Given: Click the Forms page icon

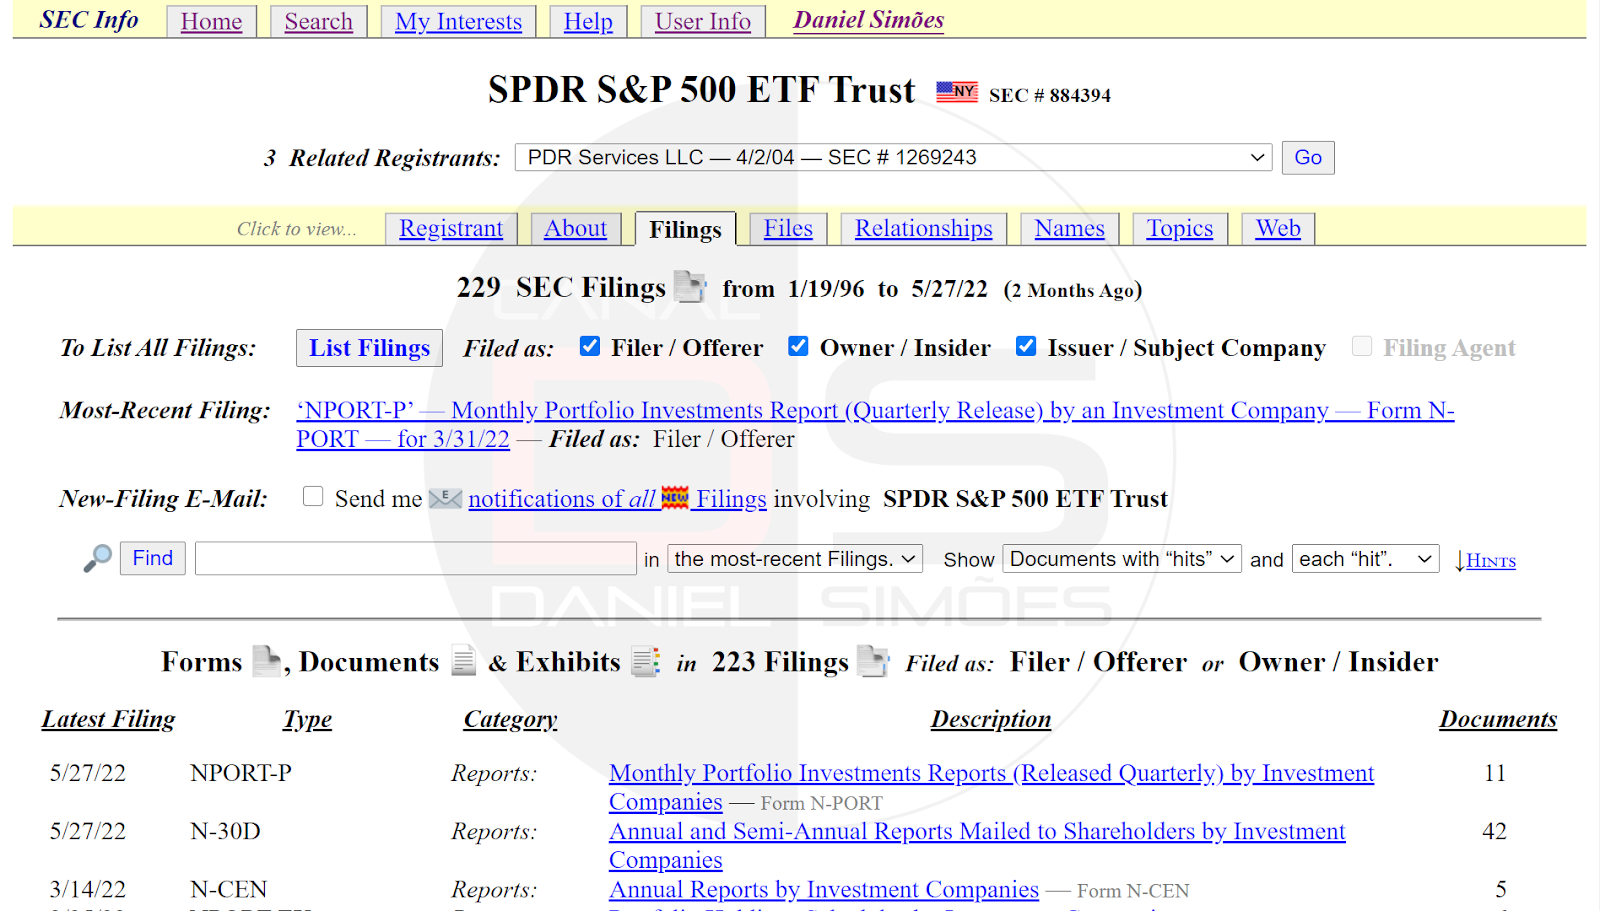Looking at the screenshot, I should coord(266,661).
